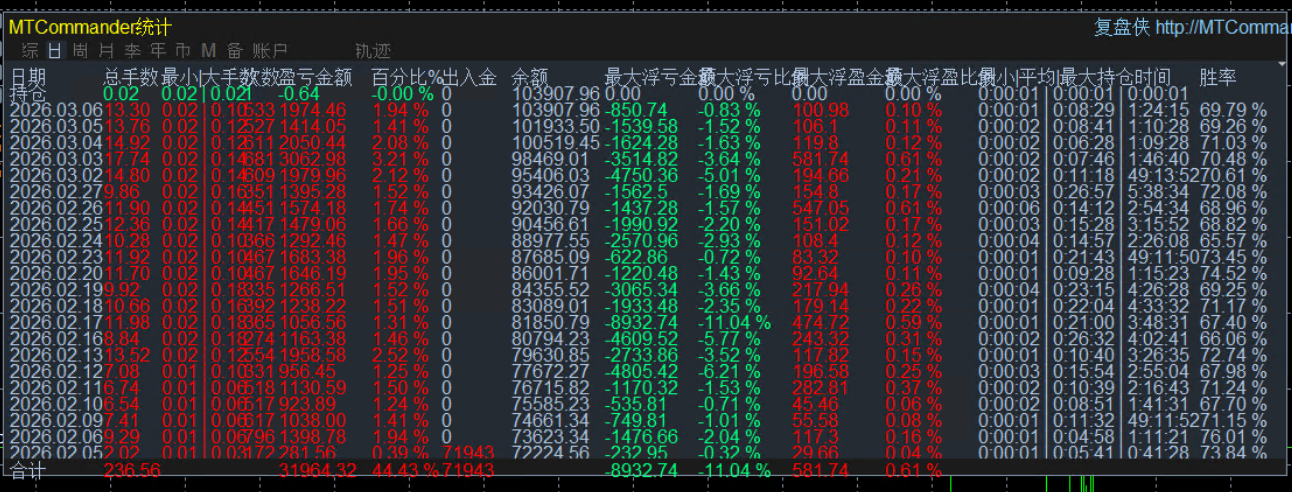Select the 2026.02.06 date row
This screenshot has height=492, width=1292.
(56, 437)
